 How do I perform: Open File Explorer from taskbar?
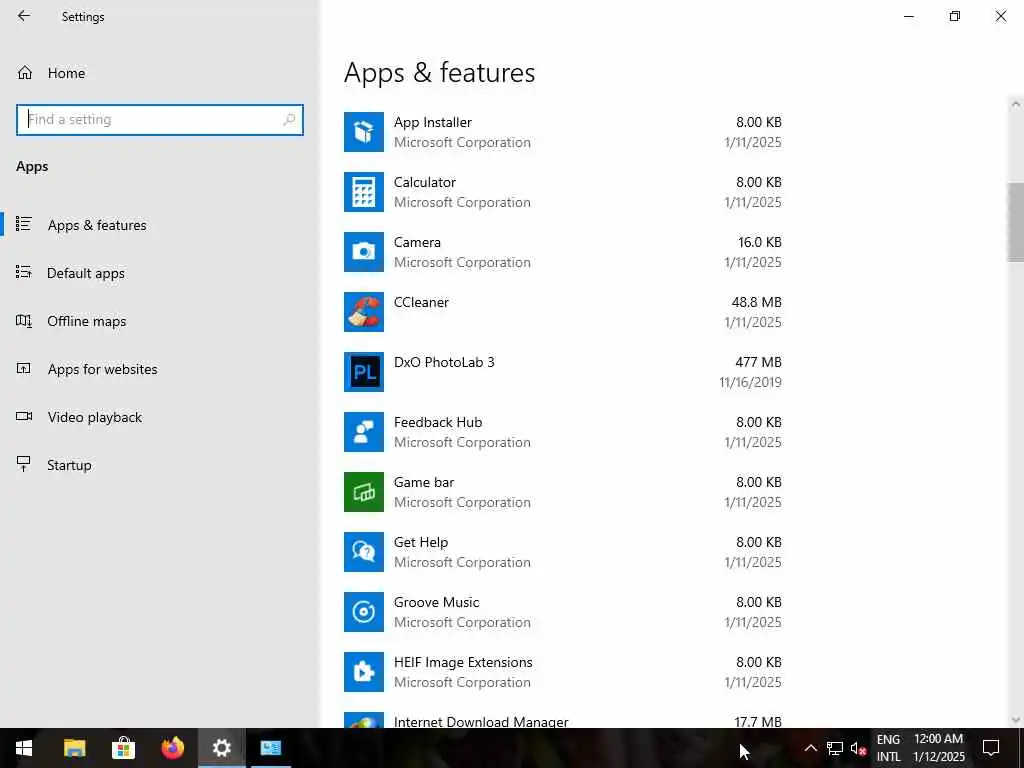point(74,748)
